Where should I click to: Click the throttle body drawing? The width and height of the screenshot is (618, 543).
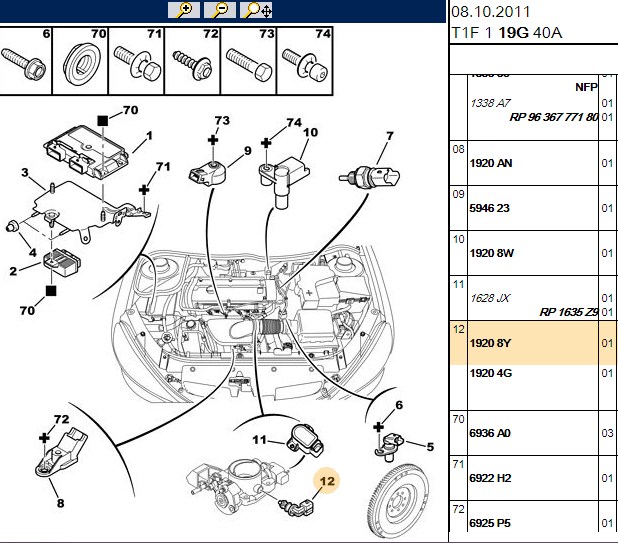(x=238, y=487)
